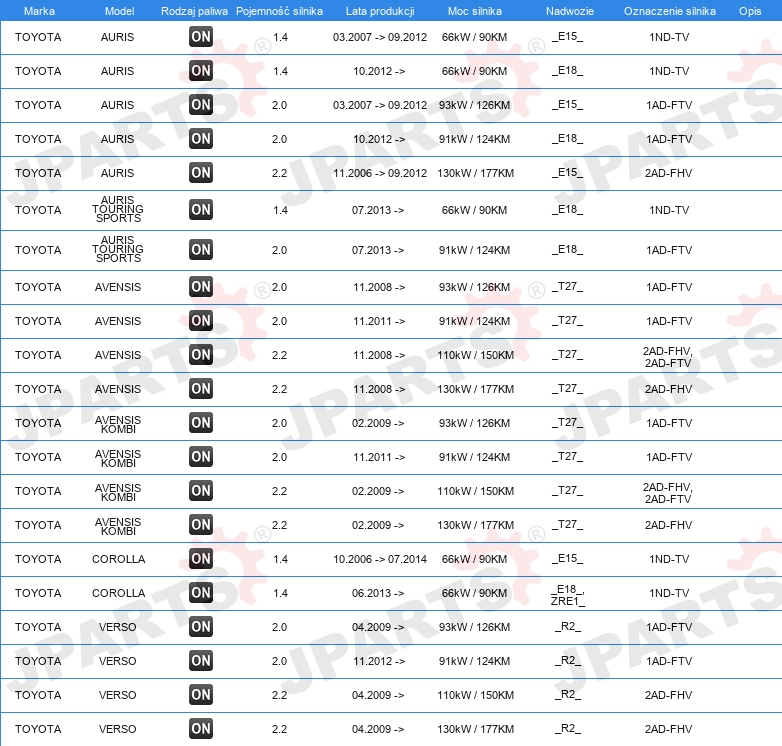Click the ON icon for Avensis Kombi 2.2 110kW
The image size is (782, 746).
pyautogui.click(x=200, y=490)
